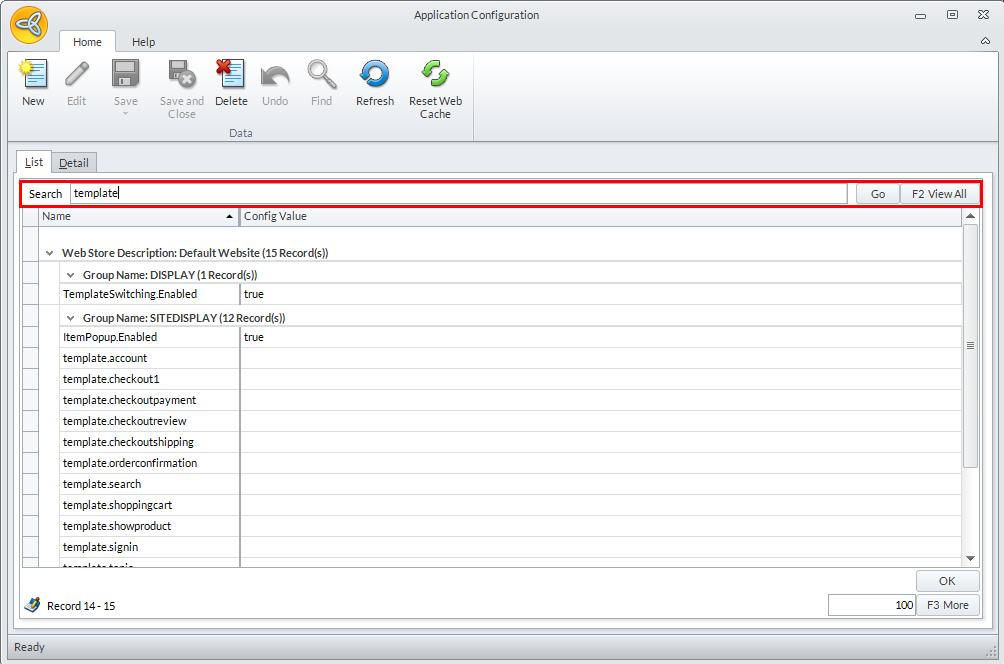Viewport: 1004px width, 664px height.
Task: Click the Edit pencil icon
Action: 76,74
